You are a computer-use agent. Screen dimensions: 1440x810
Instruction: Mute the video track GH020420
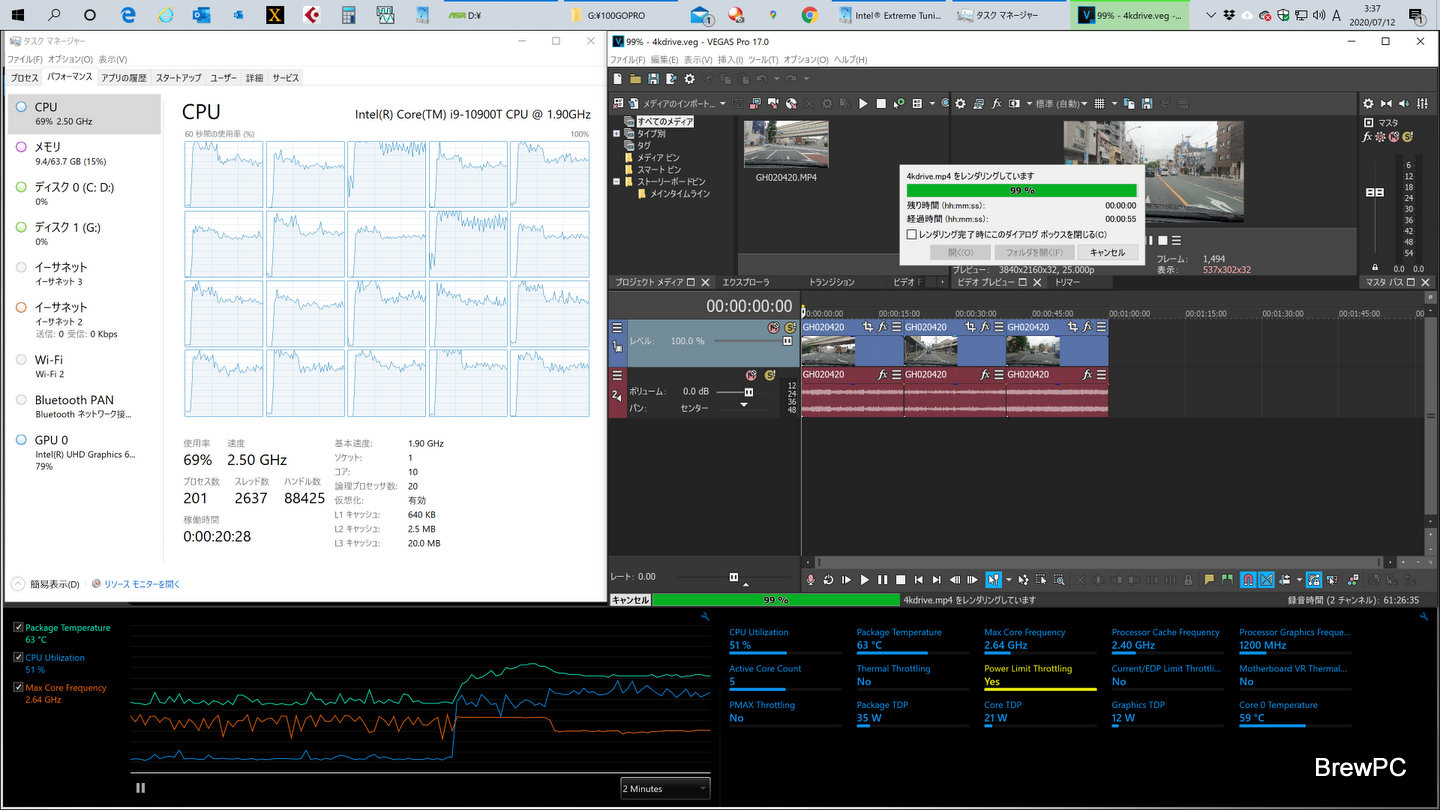coord(773,327)
